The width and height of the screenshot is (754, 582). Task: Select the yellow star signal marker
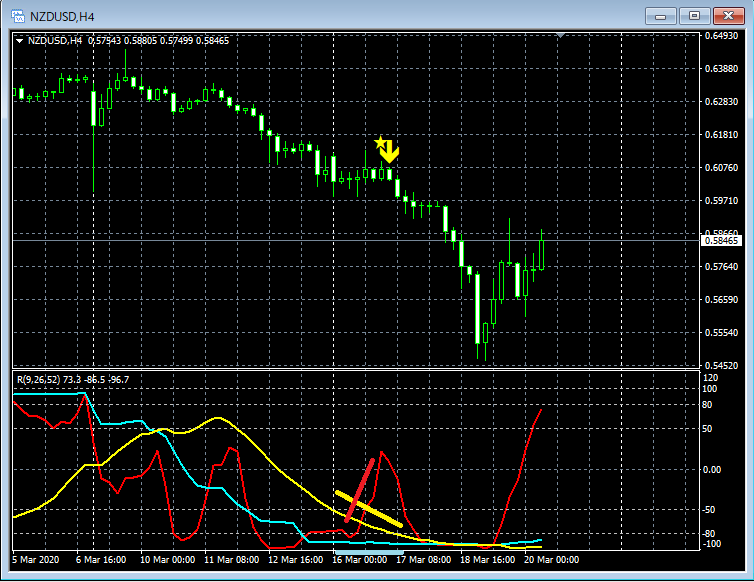coord(380,142)
